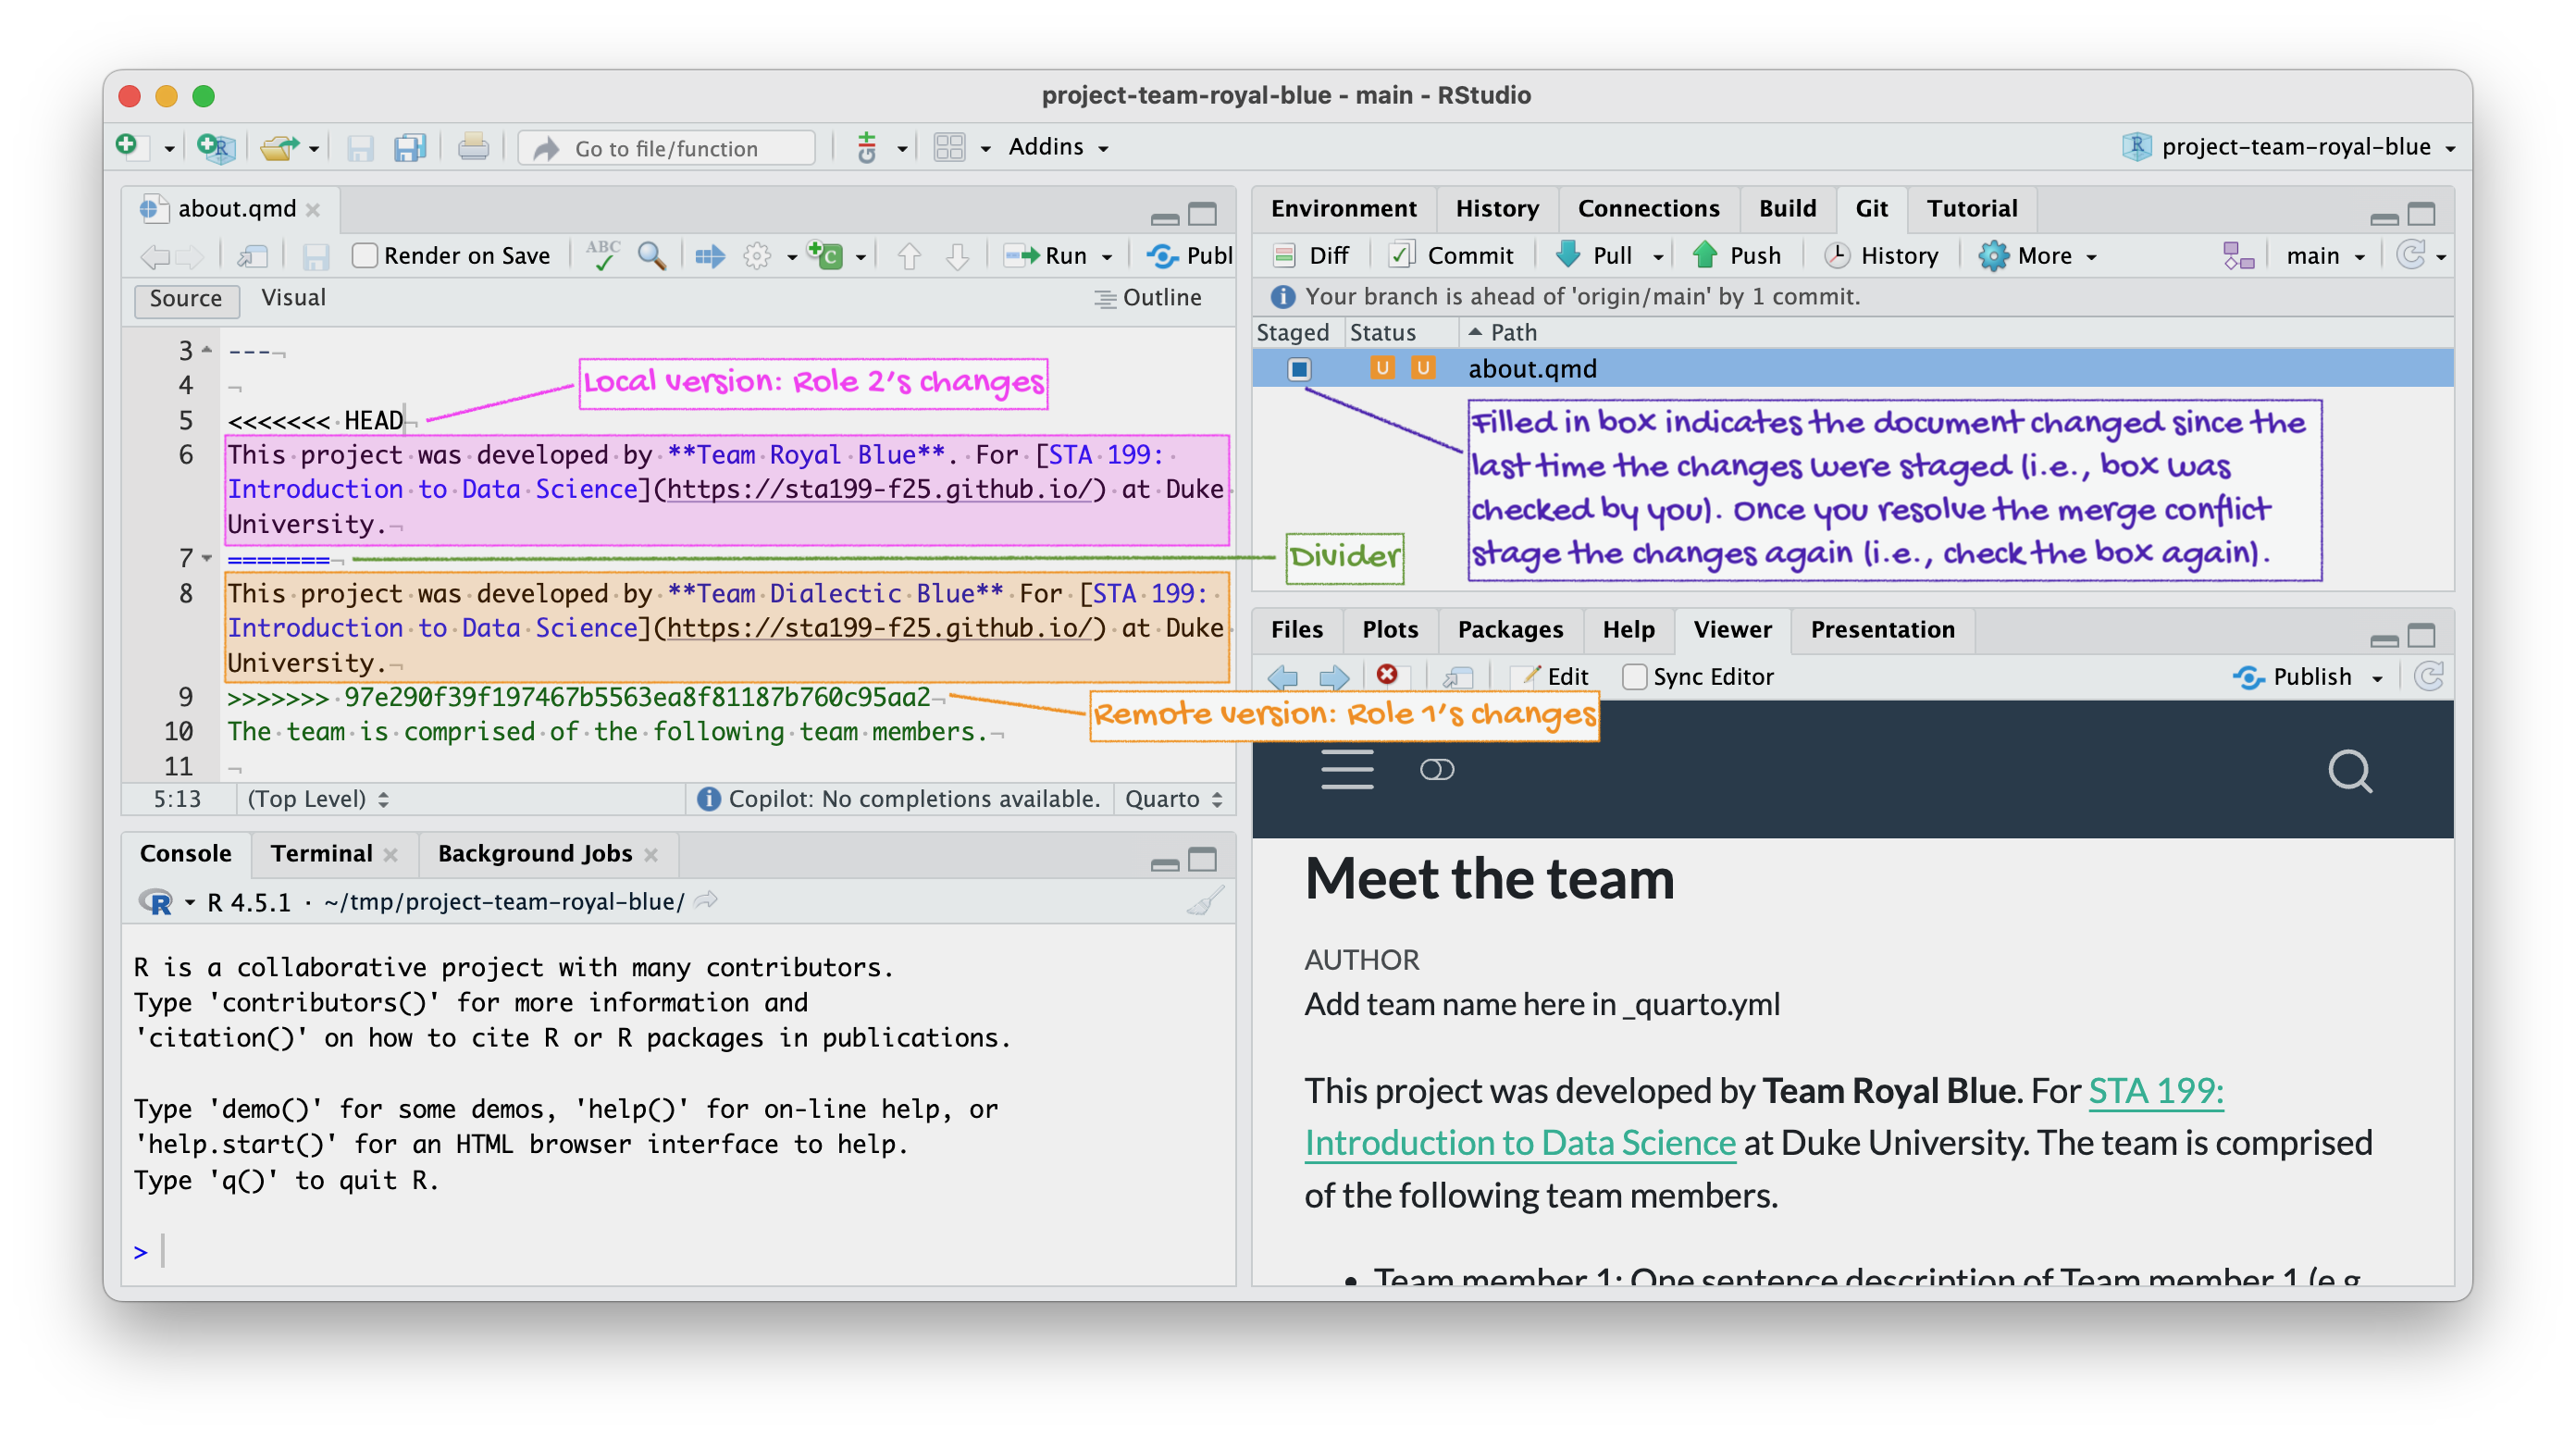
Task: Open the project-team-royal-blue project menu
Action: (x=2295, y=147)
